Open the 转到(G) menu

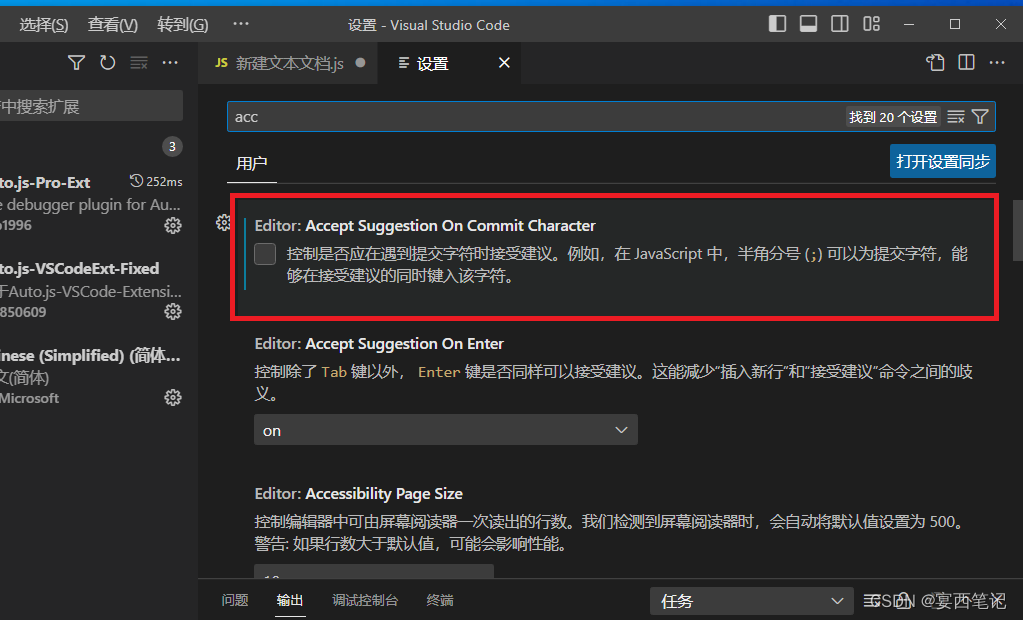pyautogui.click(x=183, y=25)
